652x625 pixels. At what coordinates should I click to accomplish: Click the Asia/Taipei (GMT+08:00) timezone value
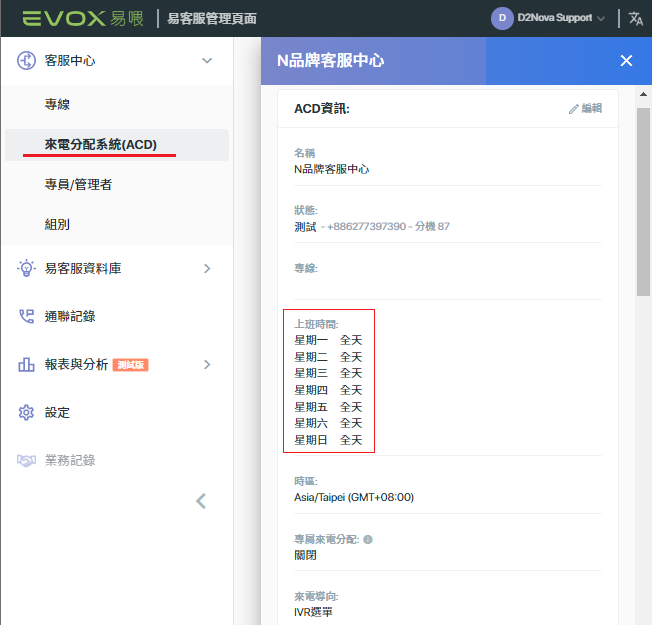point(354,497)
